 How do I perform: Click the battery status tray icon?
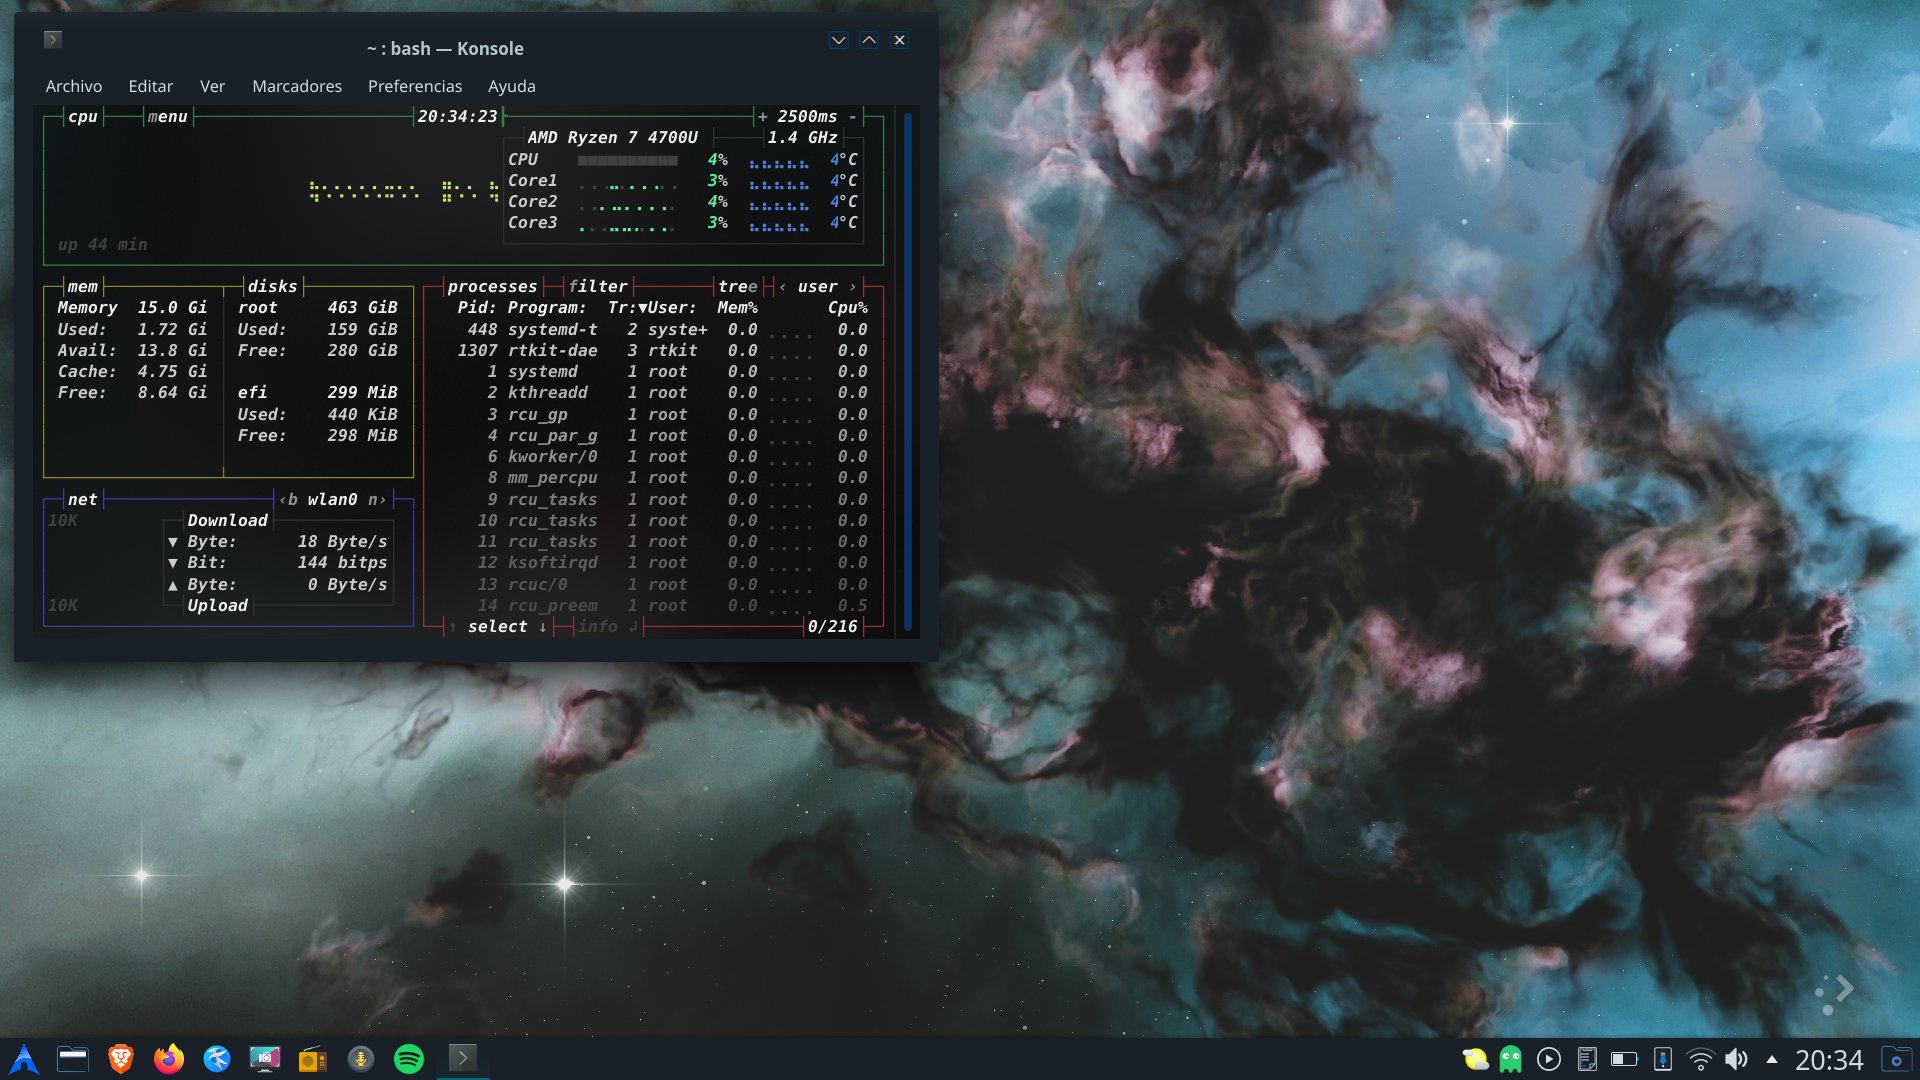(x=1624, y=1059)
